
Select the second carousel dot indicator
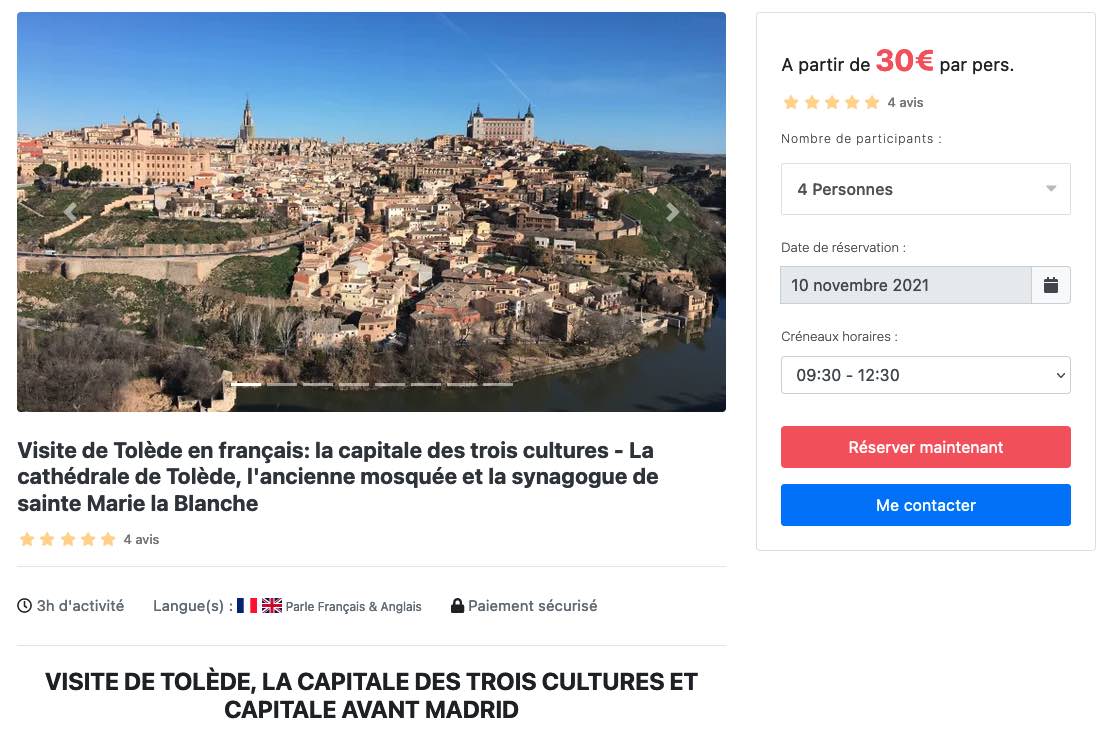[283, 383]
